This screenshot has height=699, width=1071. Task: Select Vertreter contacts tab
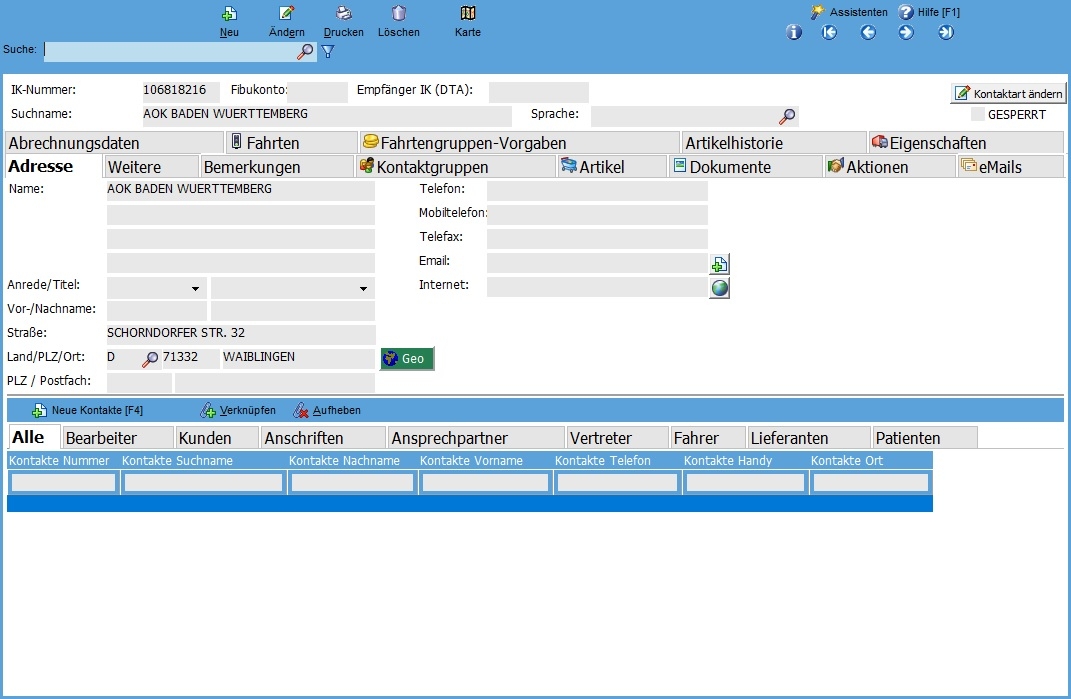tap(617, 438)
